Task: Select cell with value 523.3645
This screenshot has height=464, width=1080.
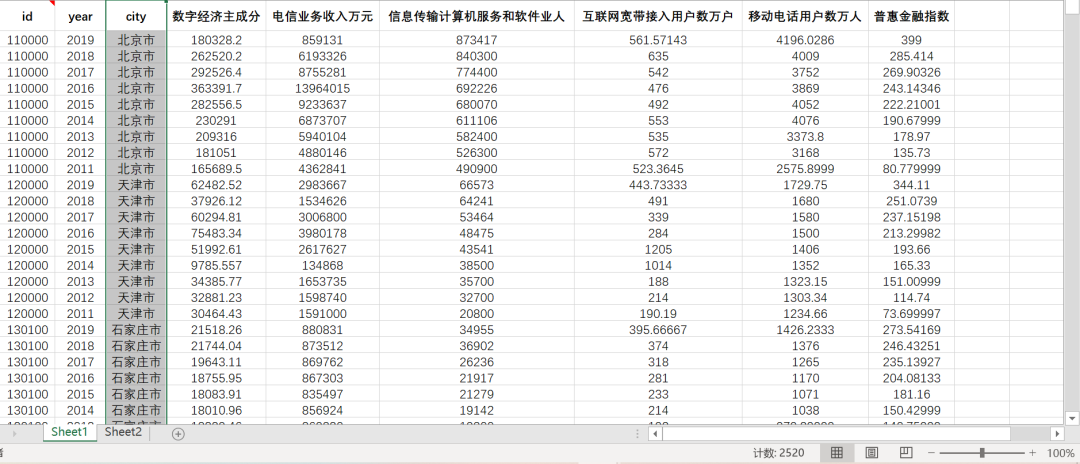Action: (658, 169)
